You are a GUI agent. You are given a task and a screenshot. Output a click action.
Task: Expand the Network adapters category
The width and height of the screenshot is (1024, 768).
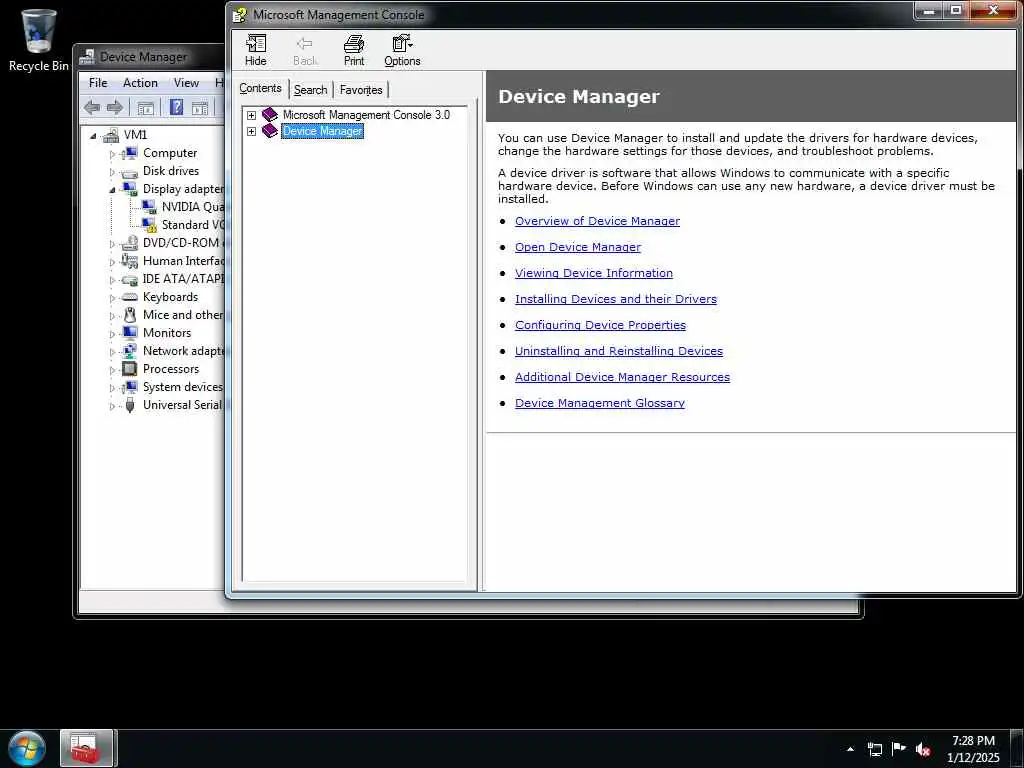coord(112,352)
